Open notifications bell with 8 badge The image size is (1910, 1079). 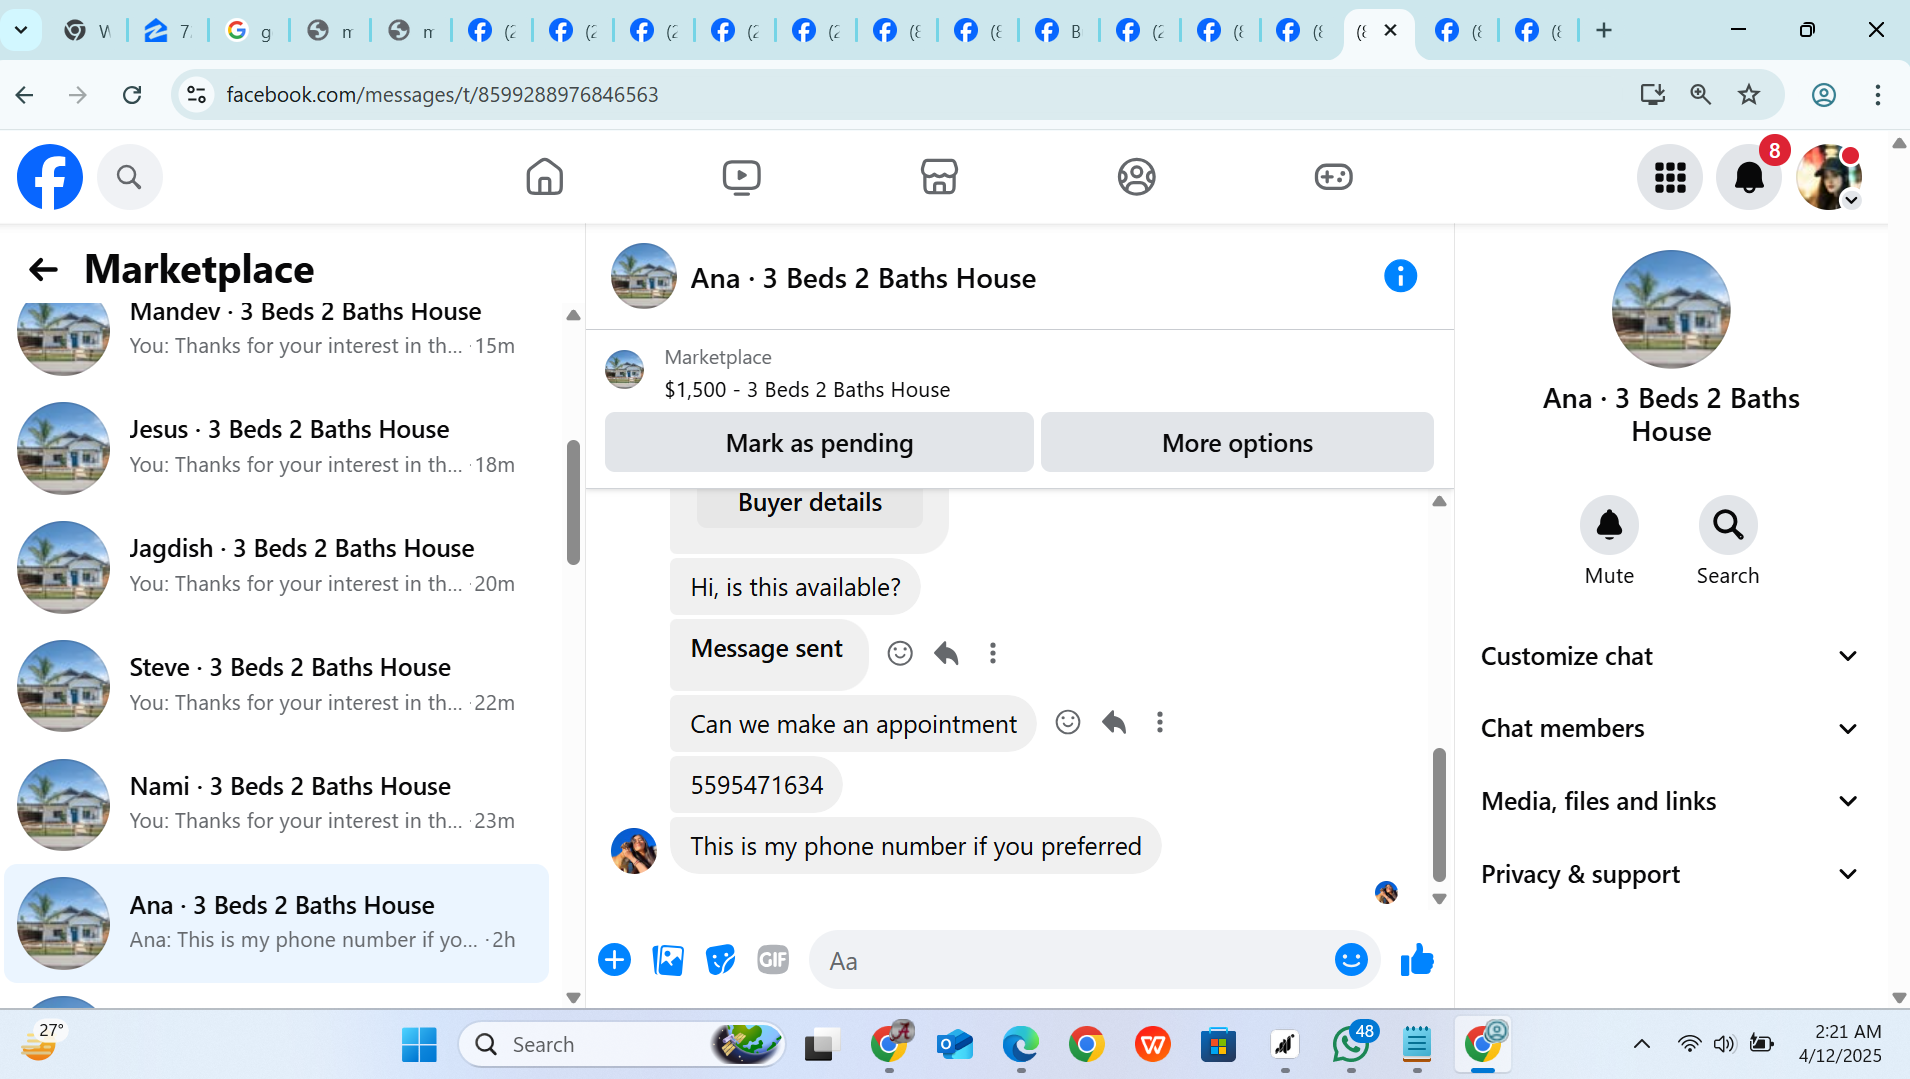[x=1749, y=177]
